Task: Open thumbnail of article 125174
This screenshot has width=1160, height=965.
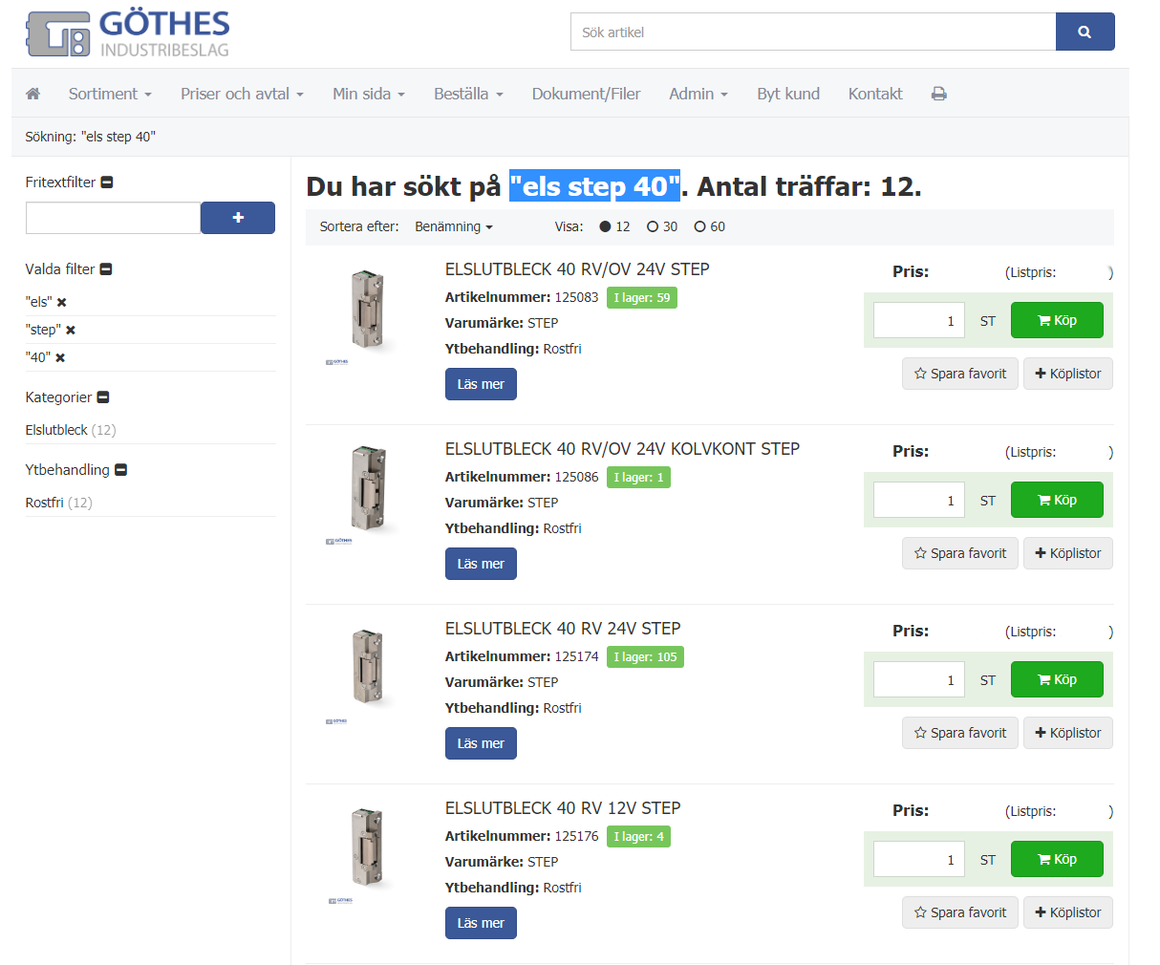Action: point(366,673)
